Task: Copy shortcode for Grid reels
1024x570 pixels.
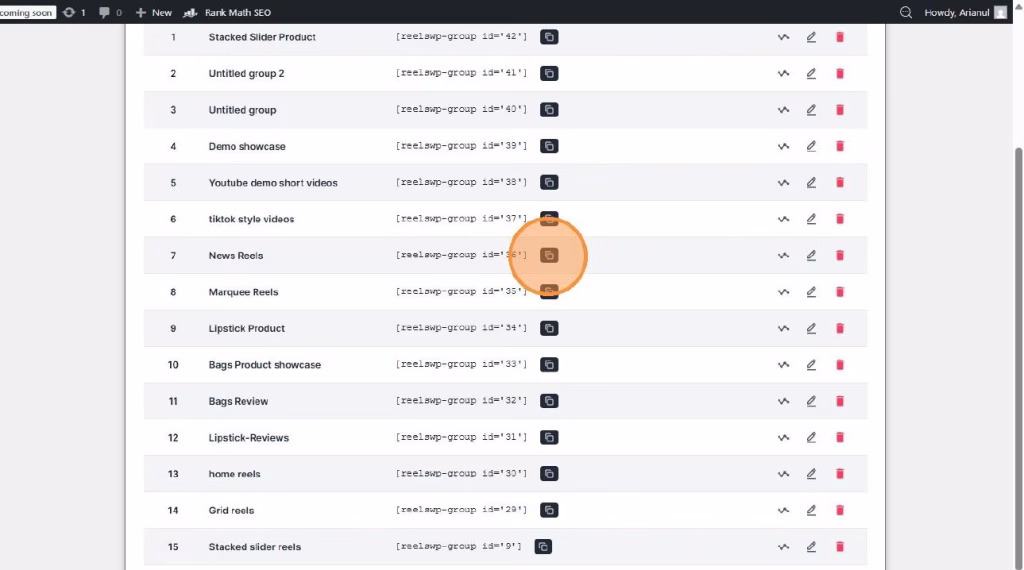Action: [549, 510]
